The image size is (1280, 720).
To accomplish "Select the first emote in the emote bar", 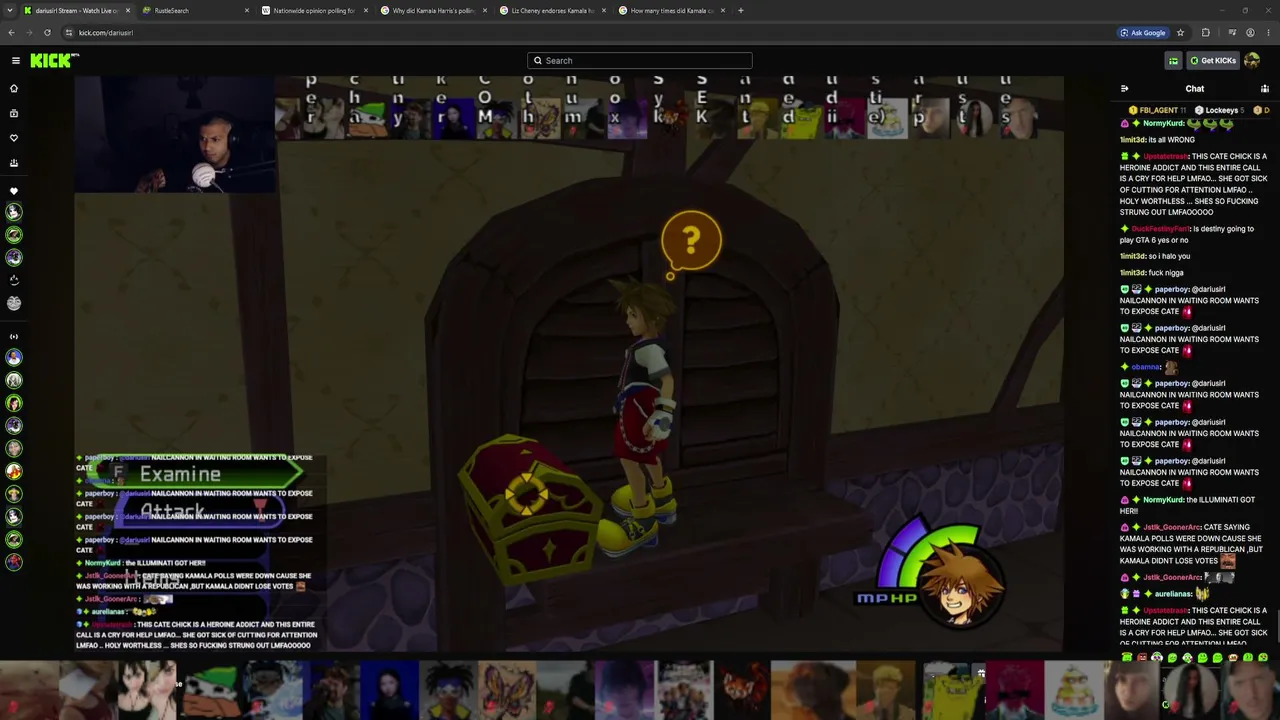I will [1127, 658].
